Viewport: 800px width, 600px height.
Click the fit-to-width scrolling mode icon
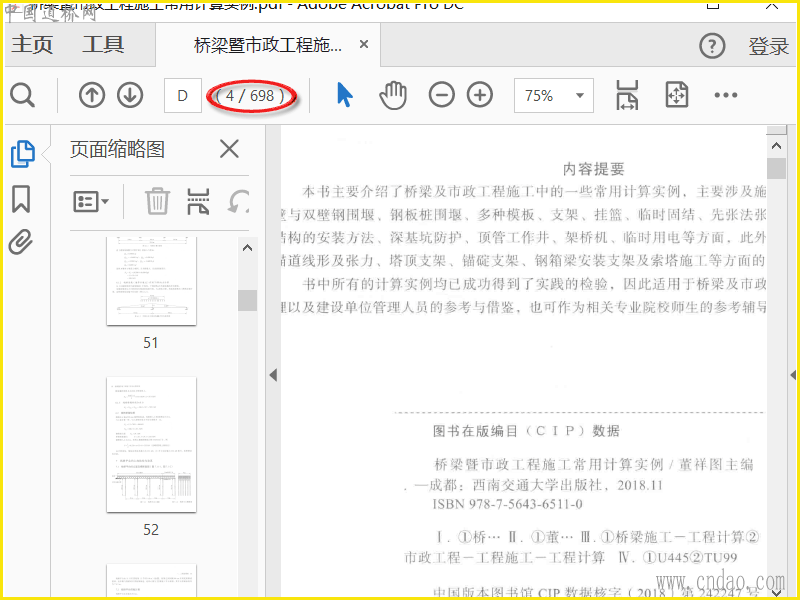pyautogui.click(x=627, y=95)
